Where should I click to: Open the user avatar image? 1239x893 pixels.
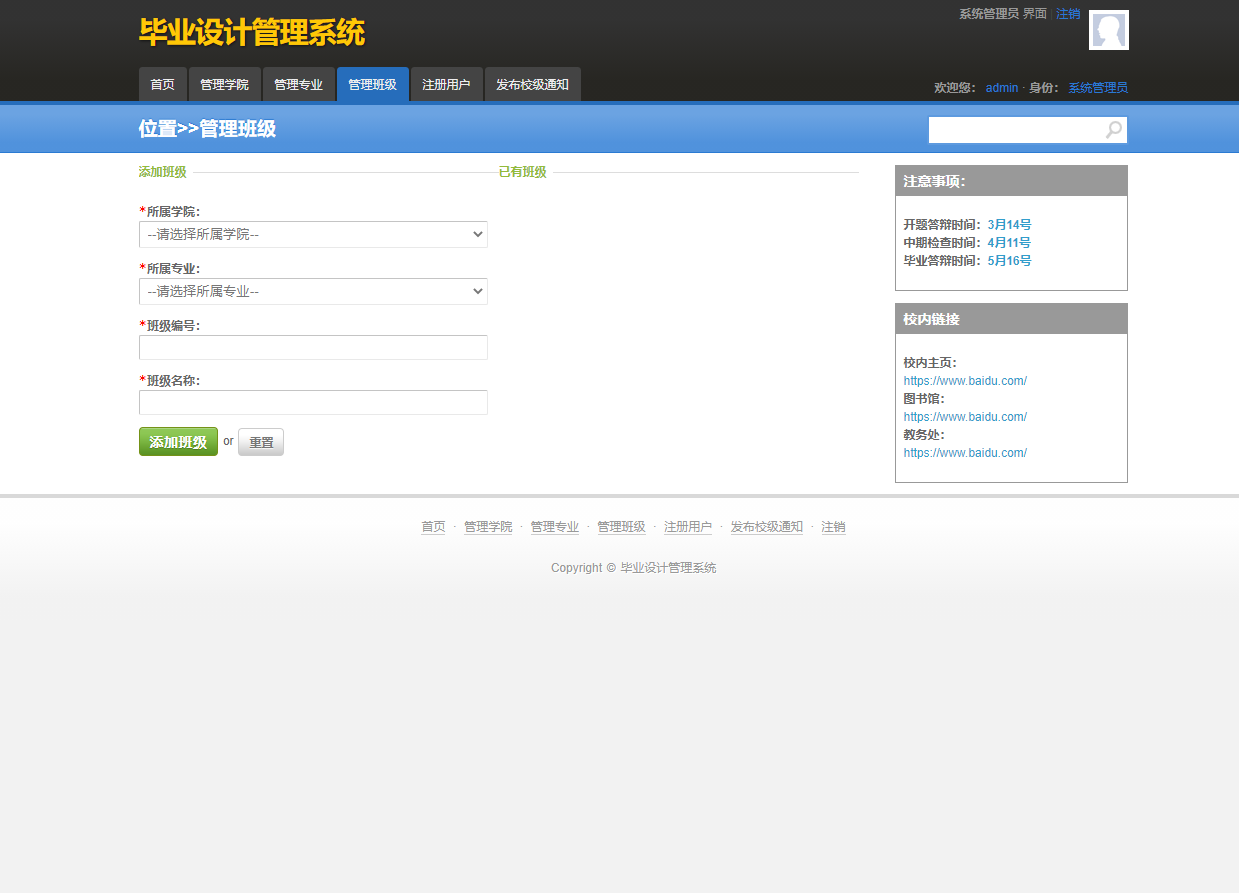point(1108,30)
